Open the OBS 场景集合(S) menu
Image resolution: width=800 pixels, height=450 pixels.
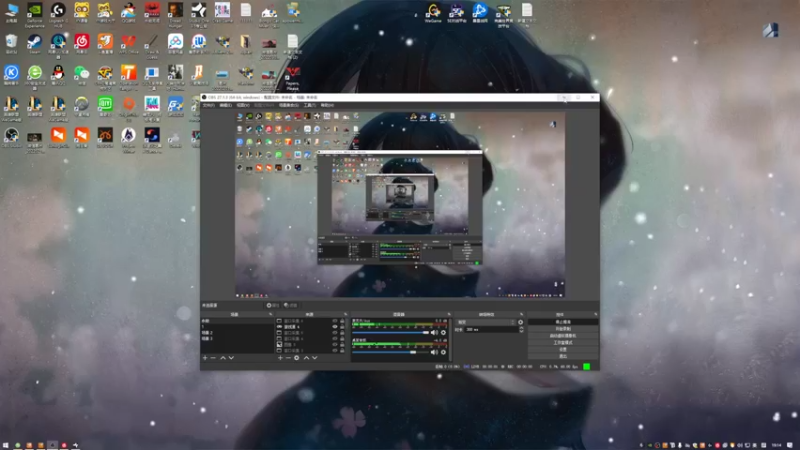pos(289,106)
